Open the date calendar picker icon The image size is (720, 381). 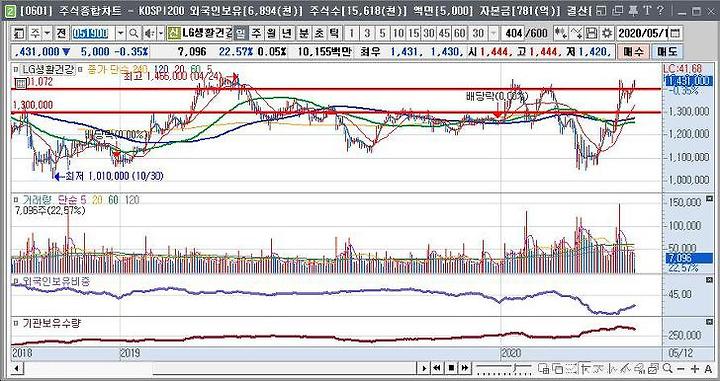(675, 33)
